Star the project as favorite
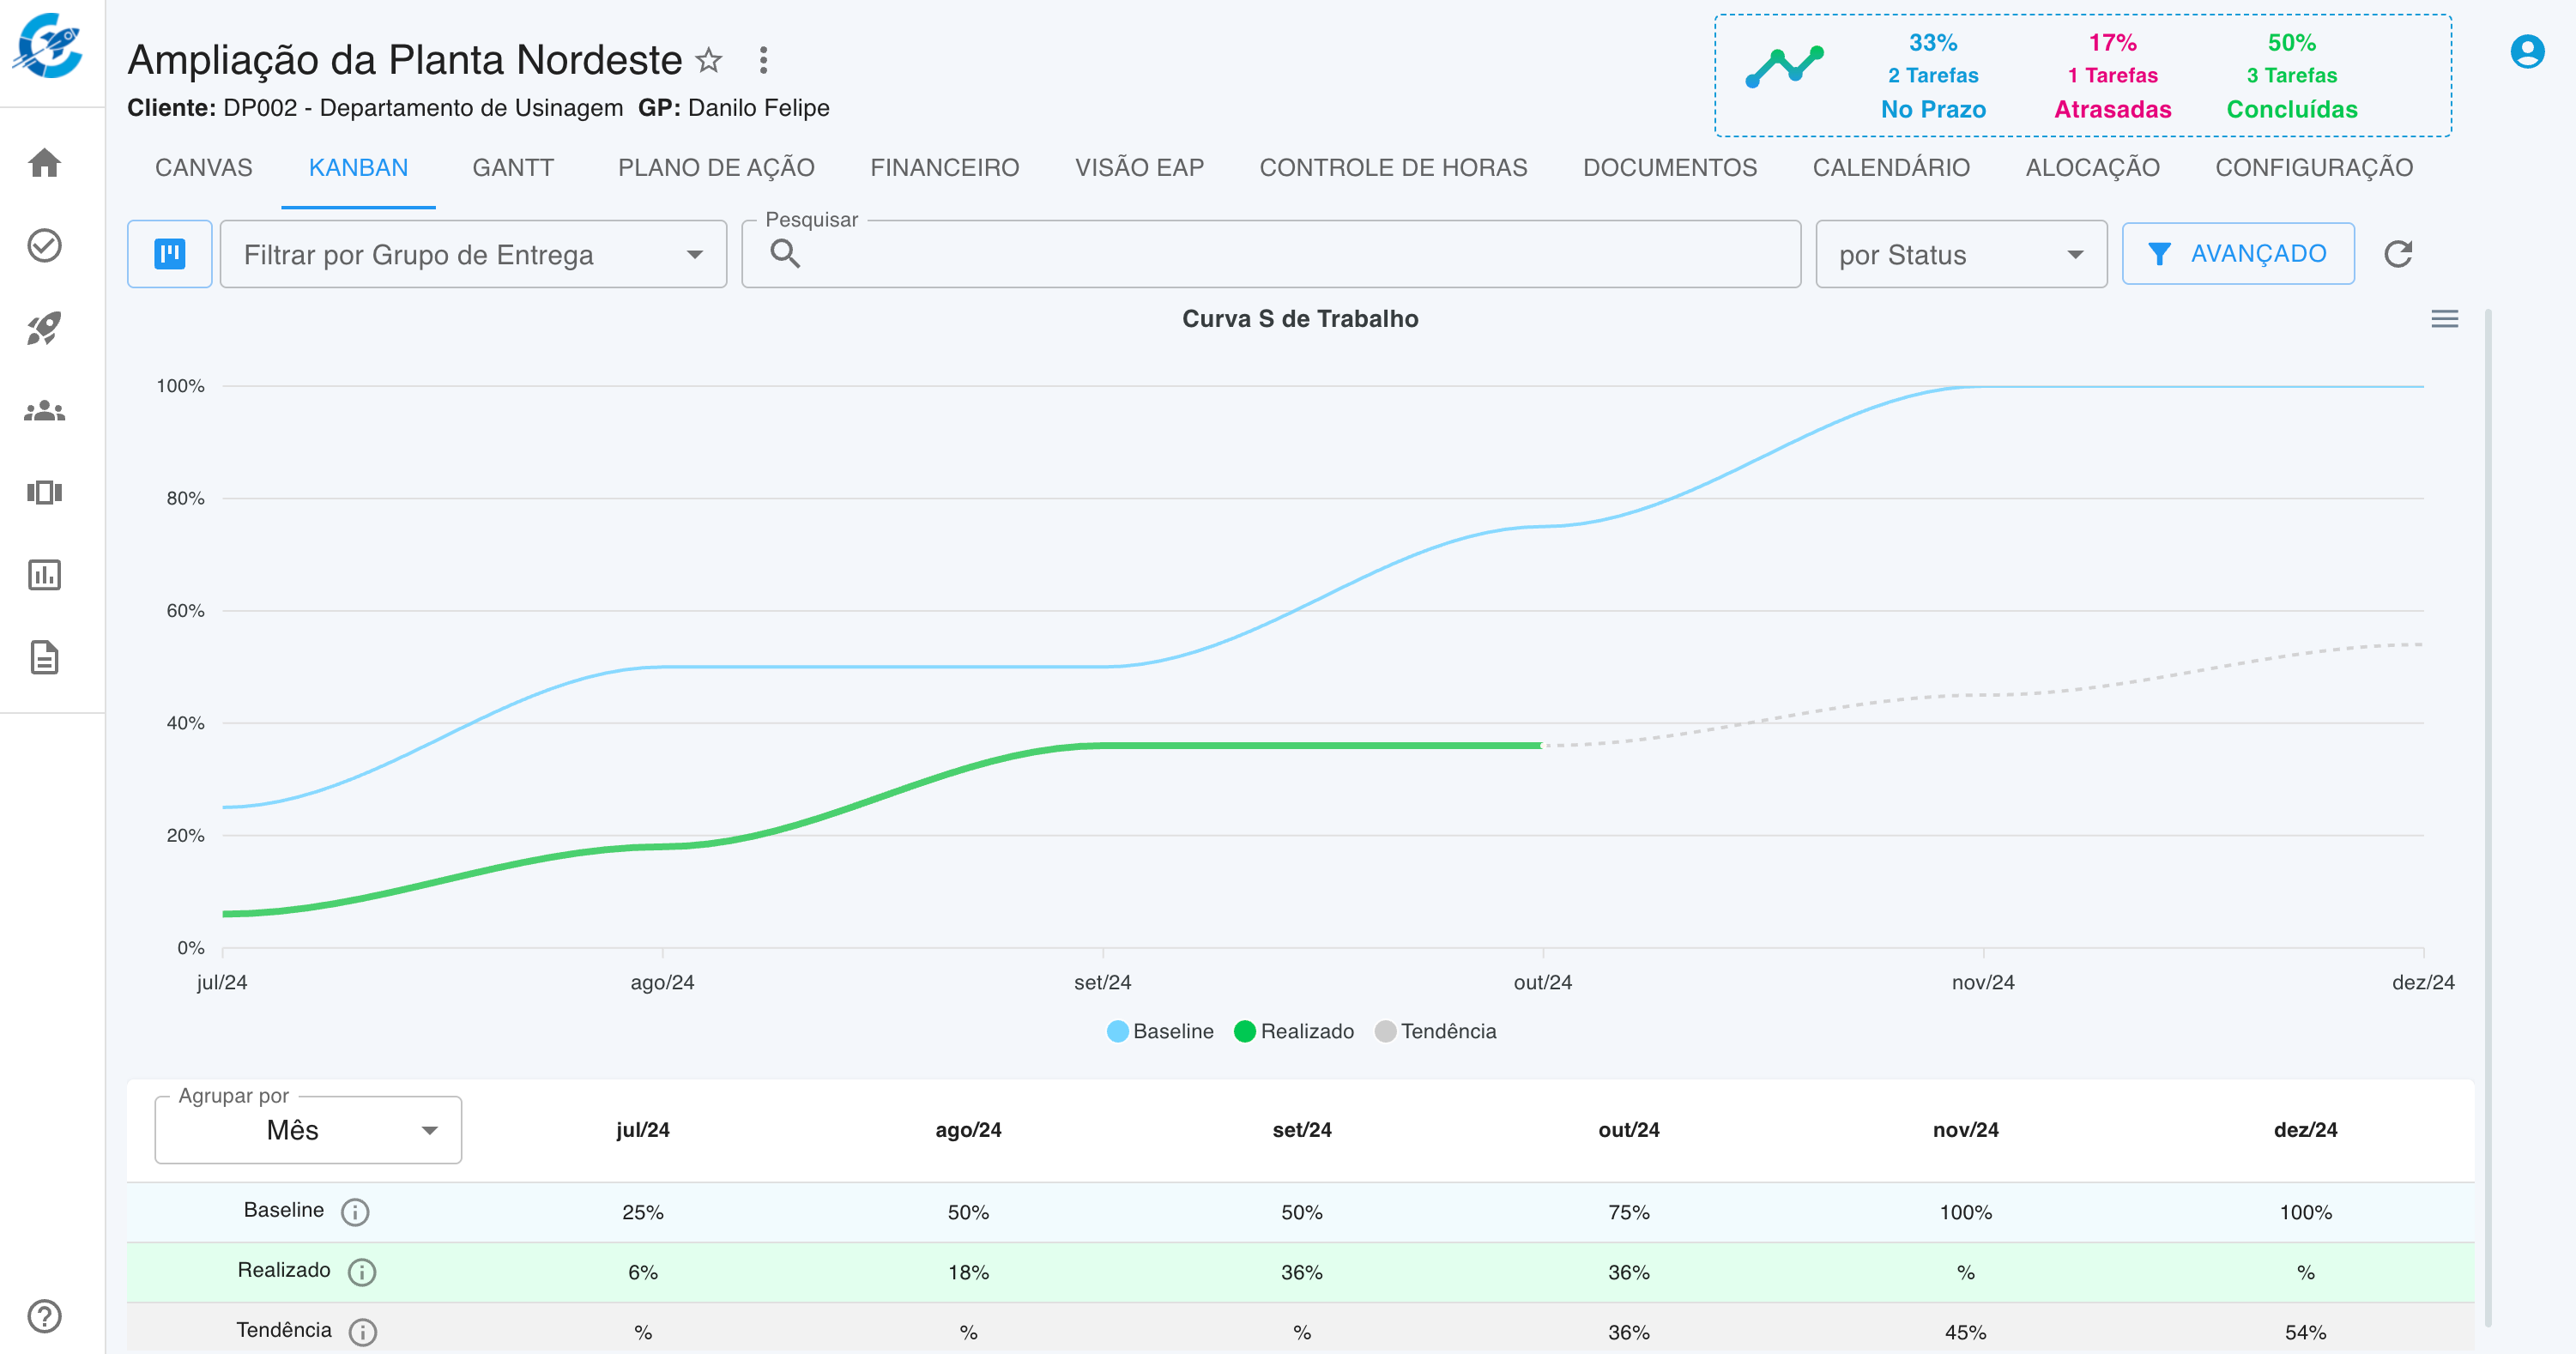Viewport: 2576px width, 1354px height. (x=709, y=60)
